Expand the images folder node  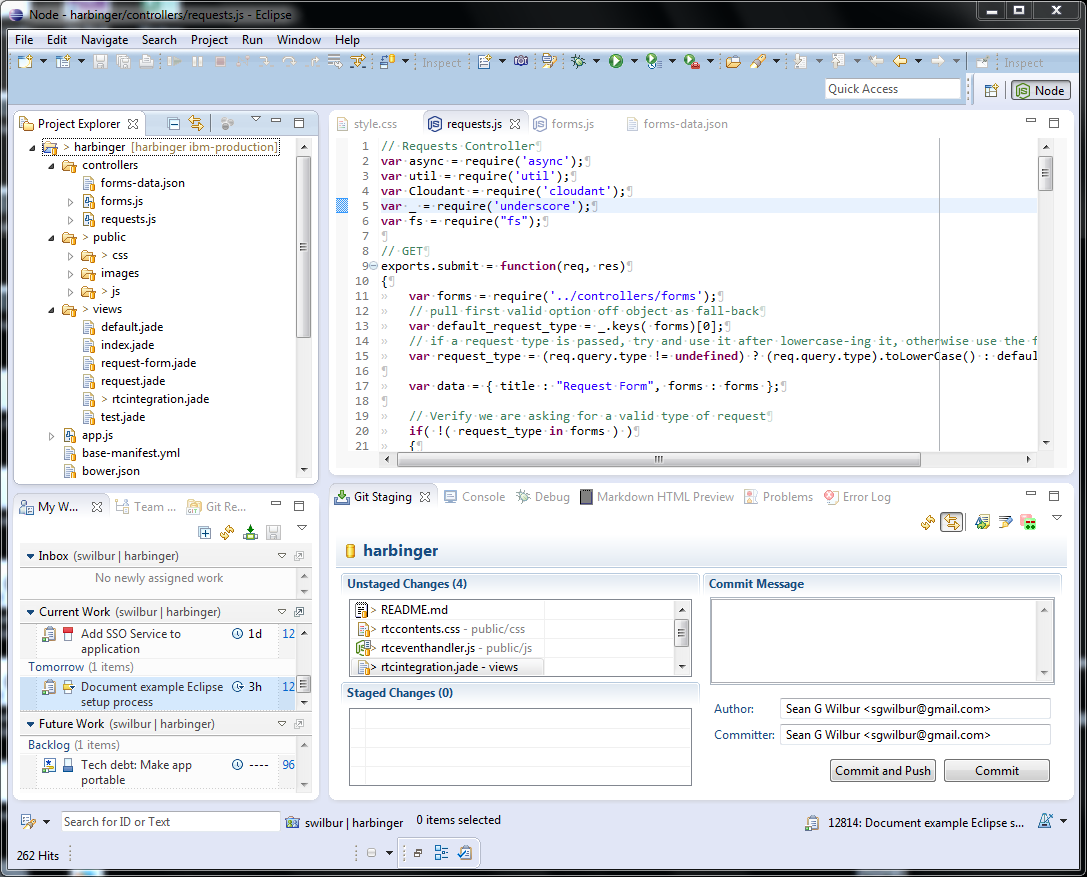pos(70,274)
